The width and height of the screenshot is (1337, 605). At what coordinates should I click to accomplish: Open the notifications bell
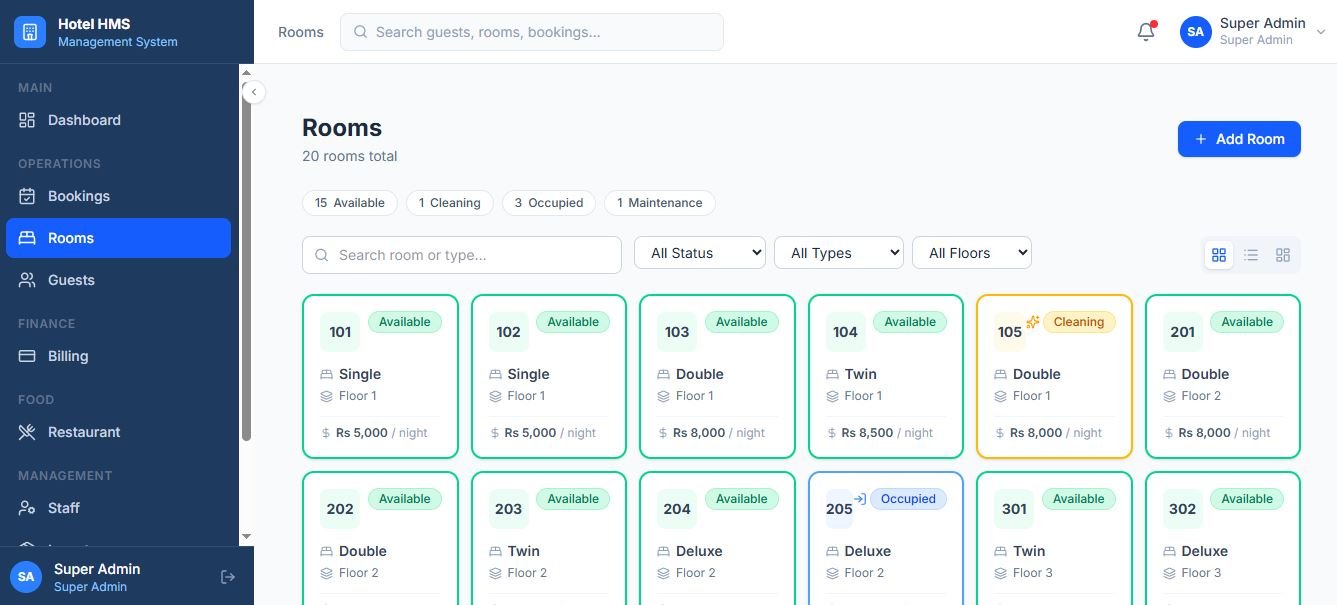pyautogui.click(x=1146, y=32)
